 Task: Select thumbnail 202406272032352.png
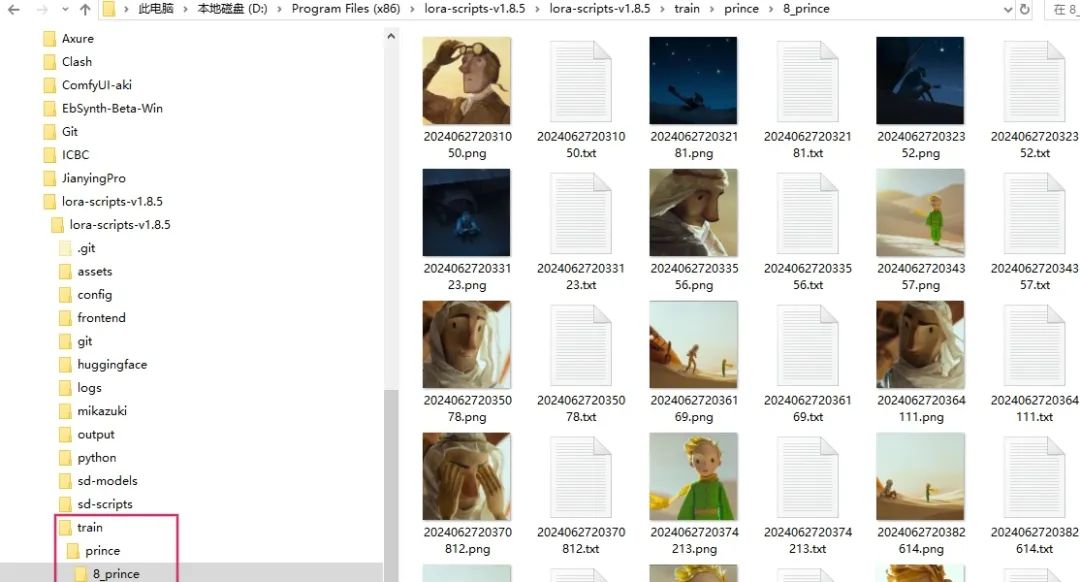(x=920, y=81)
